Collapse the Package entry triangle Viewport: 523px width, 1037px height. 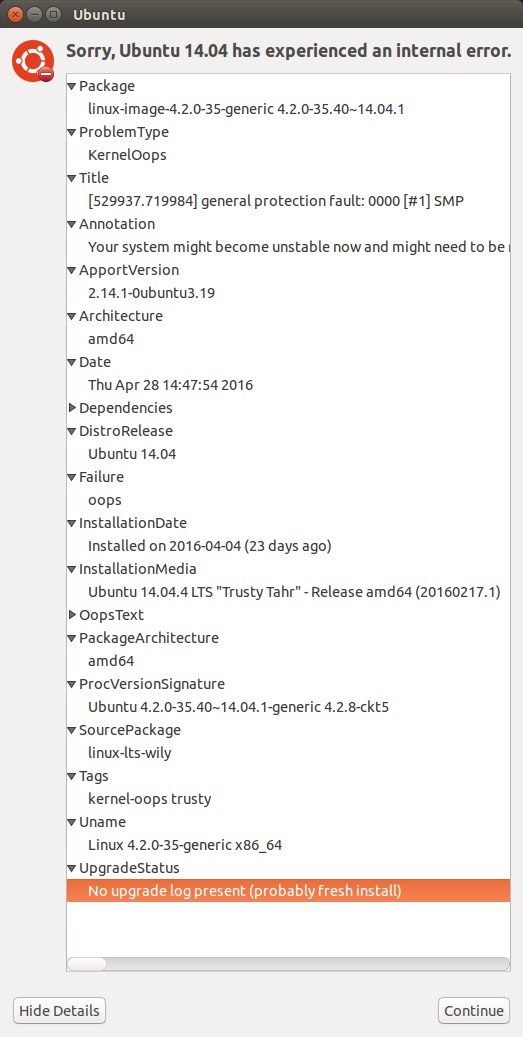tap(72, 87)
